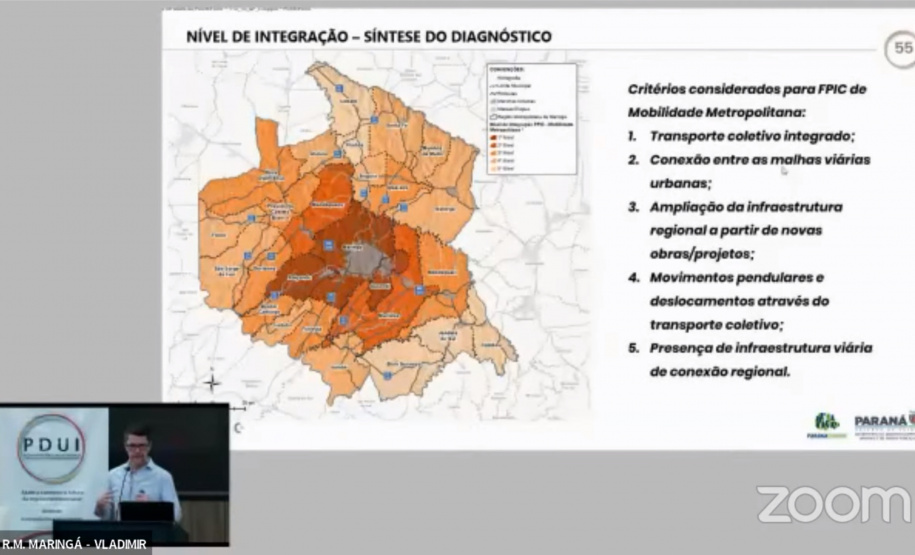Click the Zoom watermark logo
Viewport: 915px width, 555px height.
click(x=834, y=504)
